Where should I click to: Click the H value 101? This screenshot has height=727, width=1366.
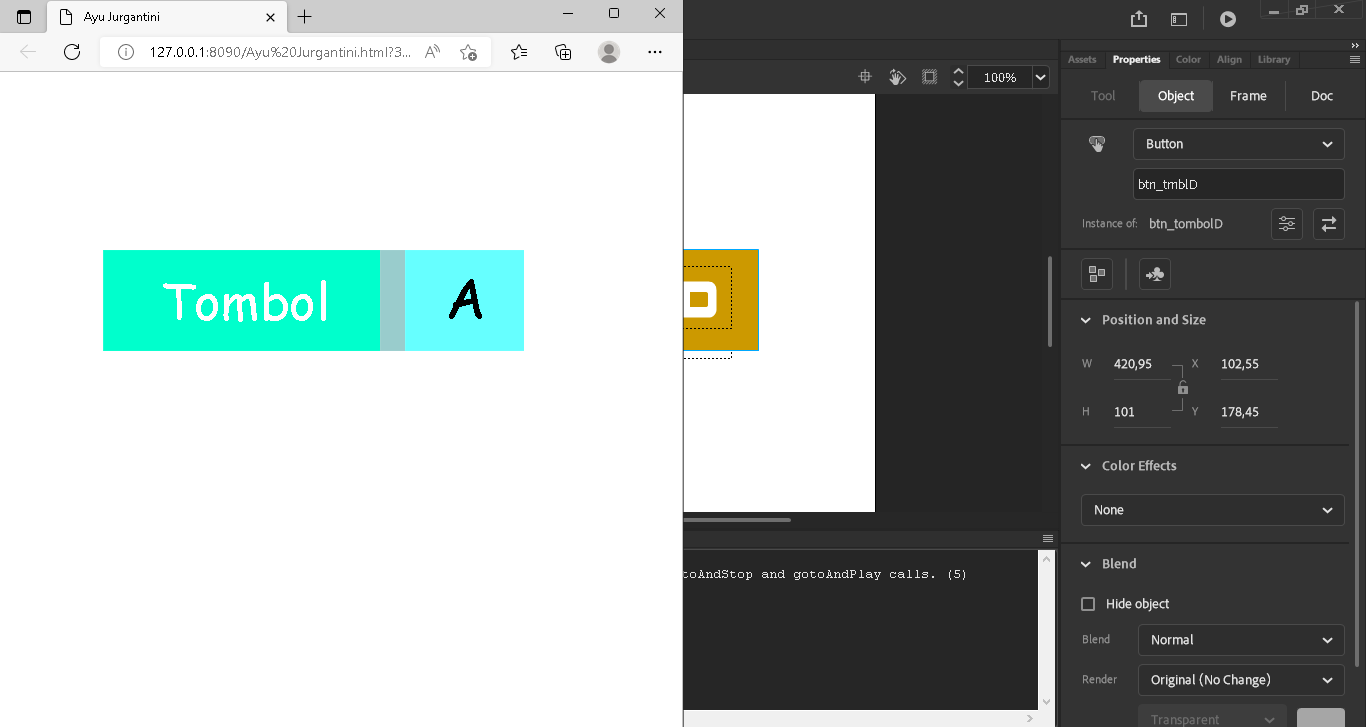1141,412
